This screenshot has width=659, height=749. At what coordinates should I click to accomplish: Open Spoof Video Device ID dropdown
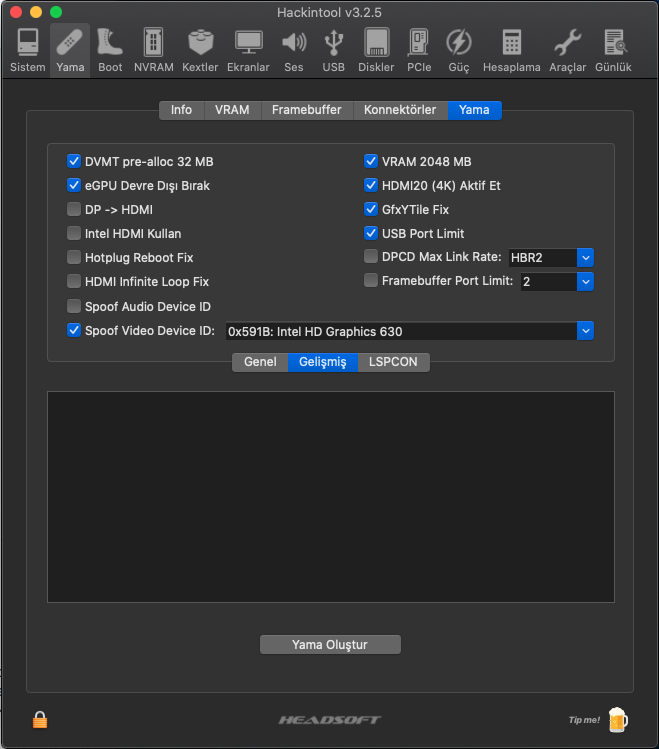coord(585,330)
